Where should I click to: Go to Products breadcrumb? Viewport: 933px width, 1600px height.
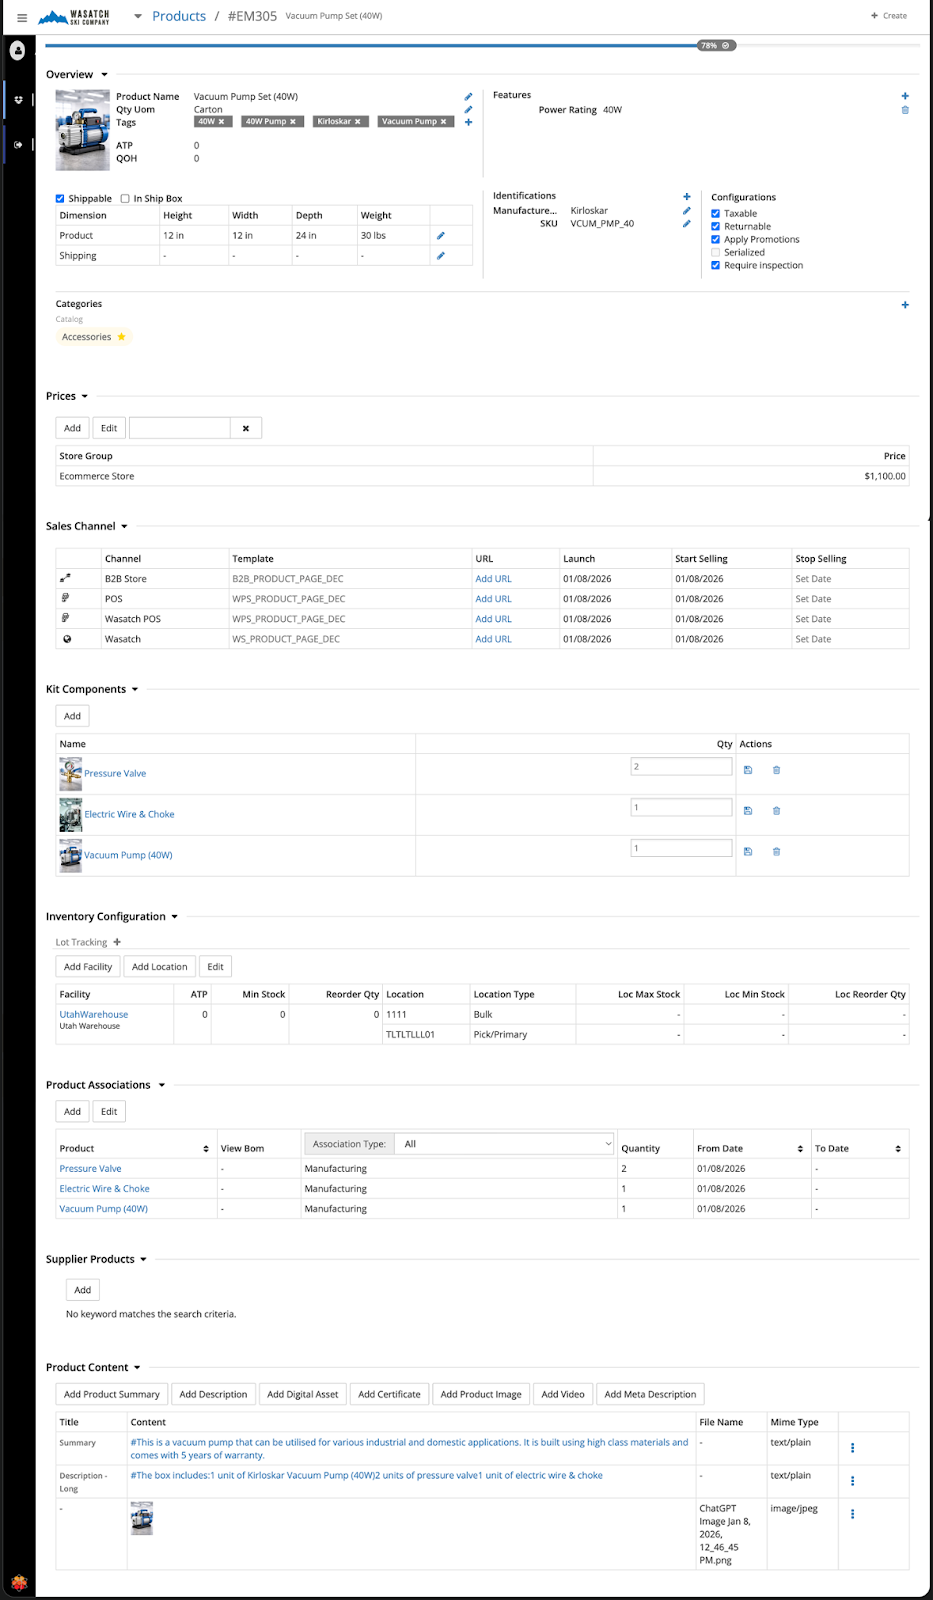178,16
